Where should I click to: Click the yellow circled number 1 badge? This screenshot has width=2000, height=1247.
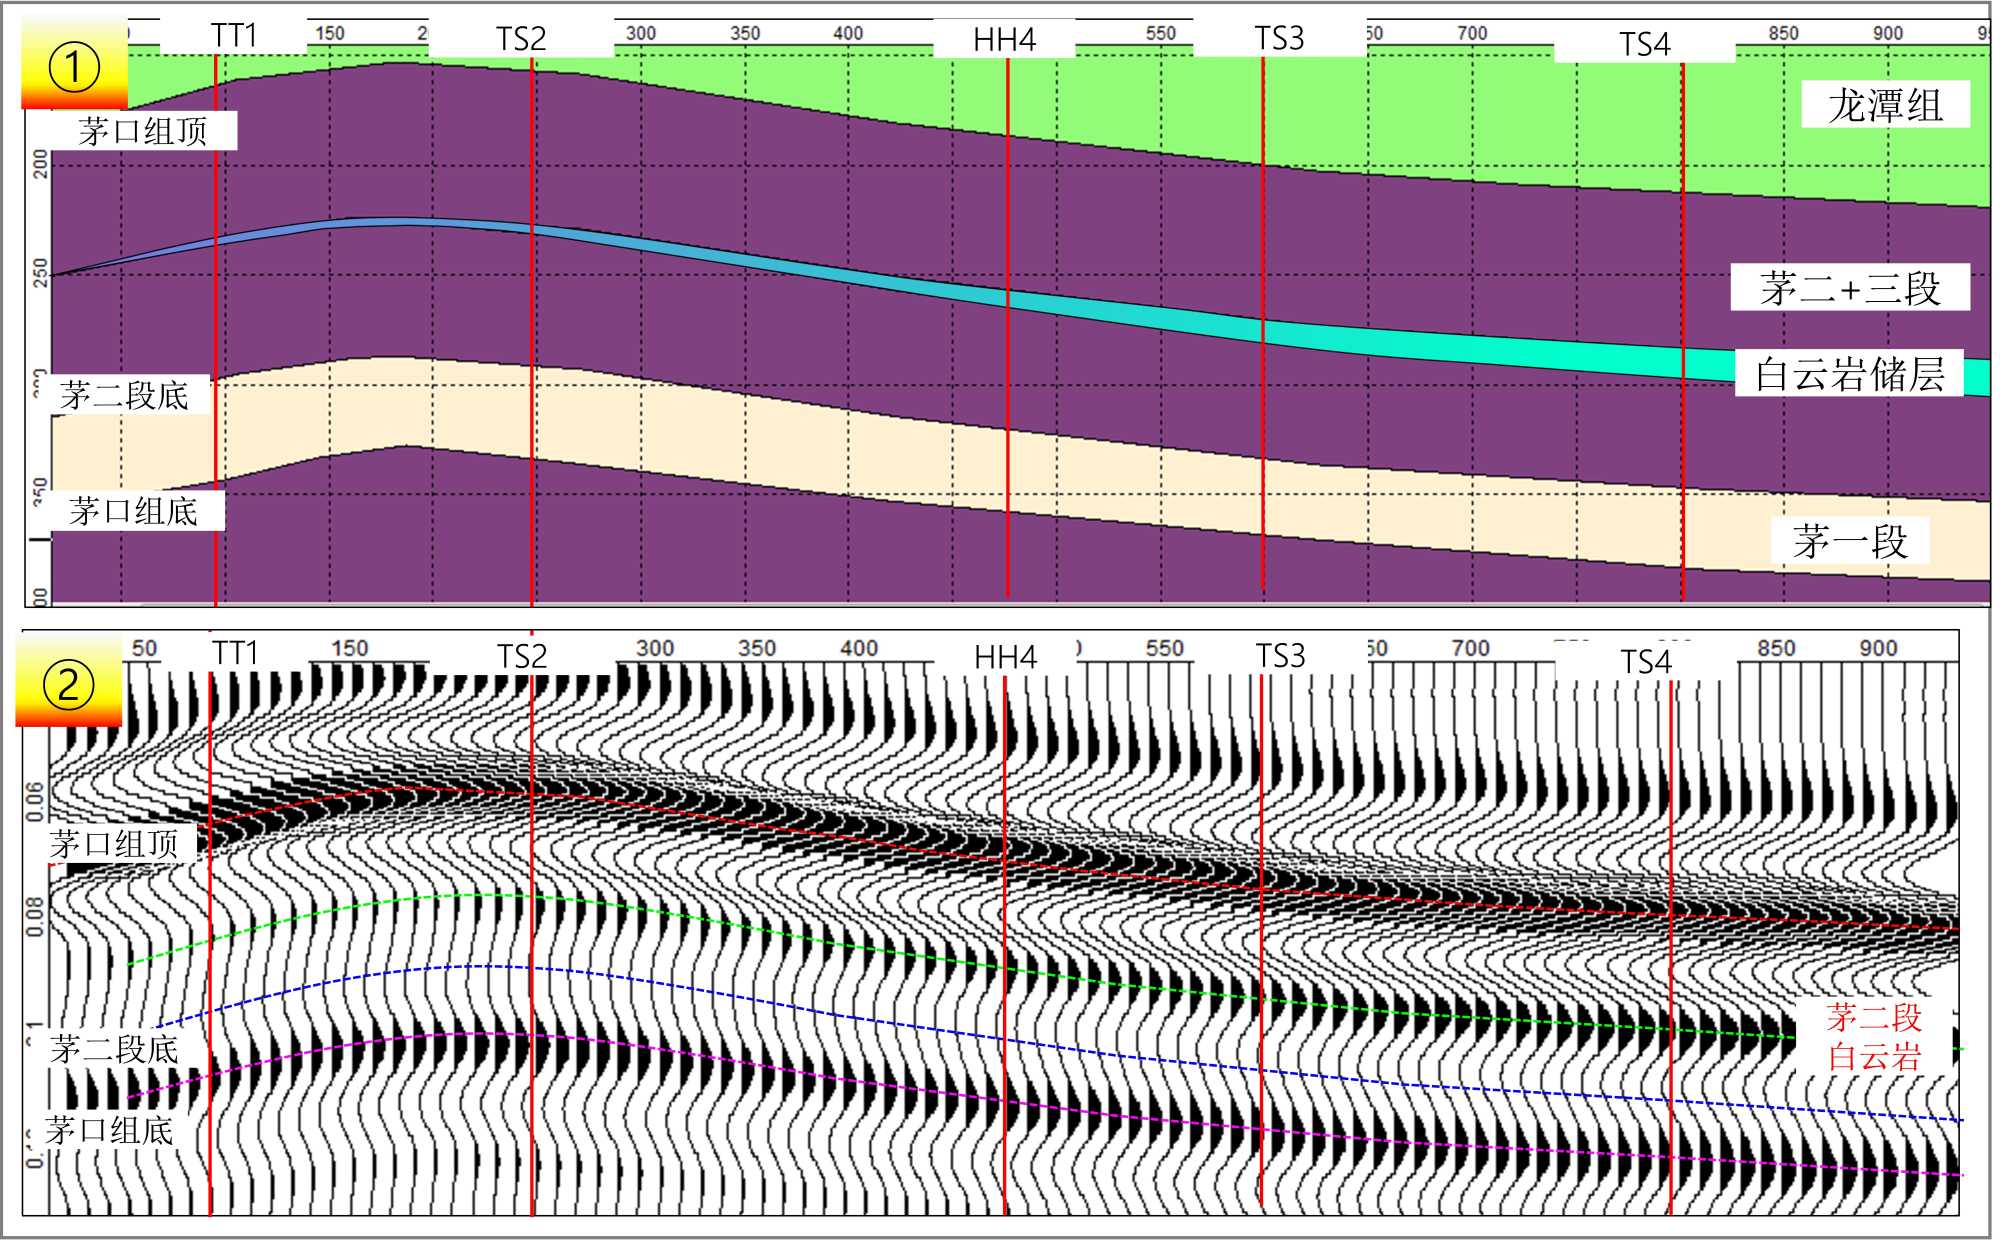[x=73, y=68]
